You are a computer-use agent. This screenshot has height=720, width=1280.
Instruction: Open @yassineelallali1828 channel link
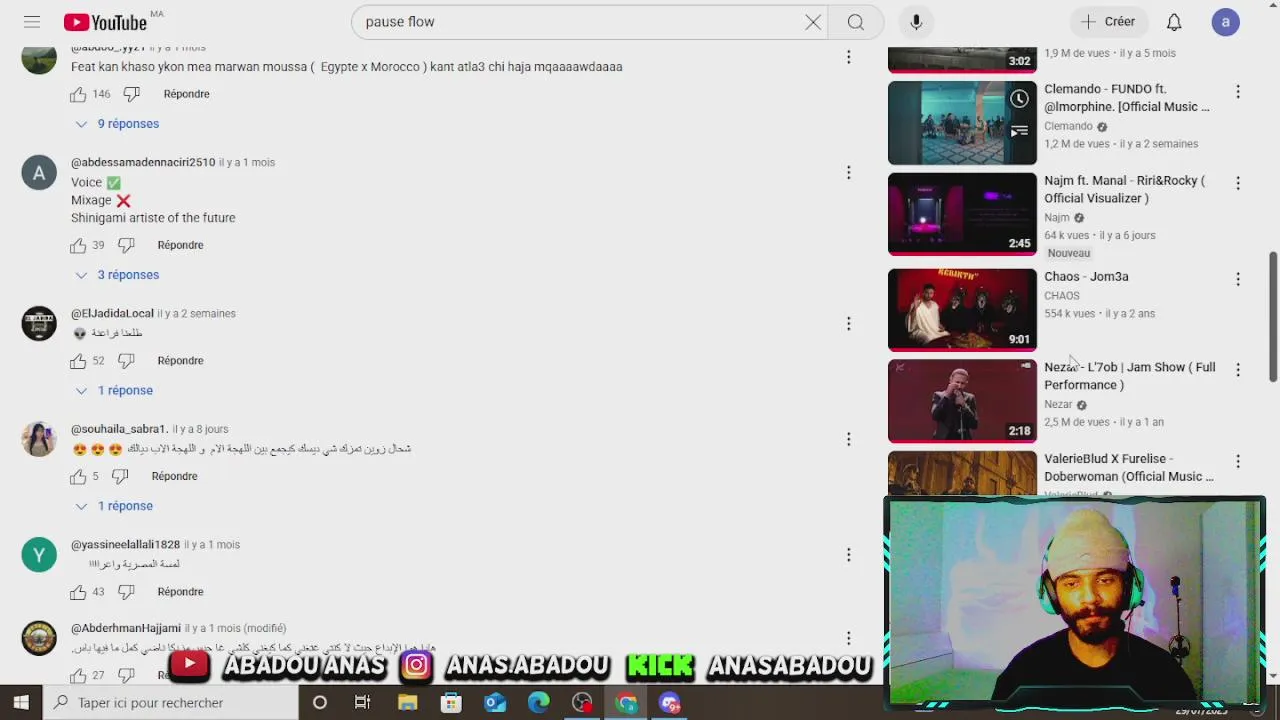click(125, 545)
